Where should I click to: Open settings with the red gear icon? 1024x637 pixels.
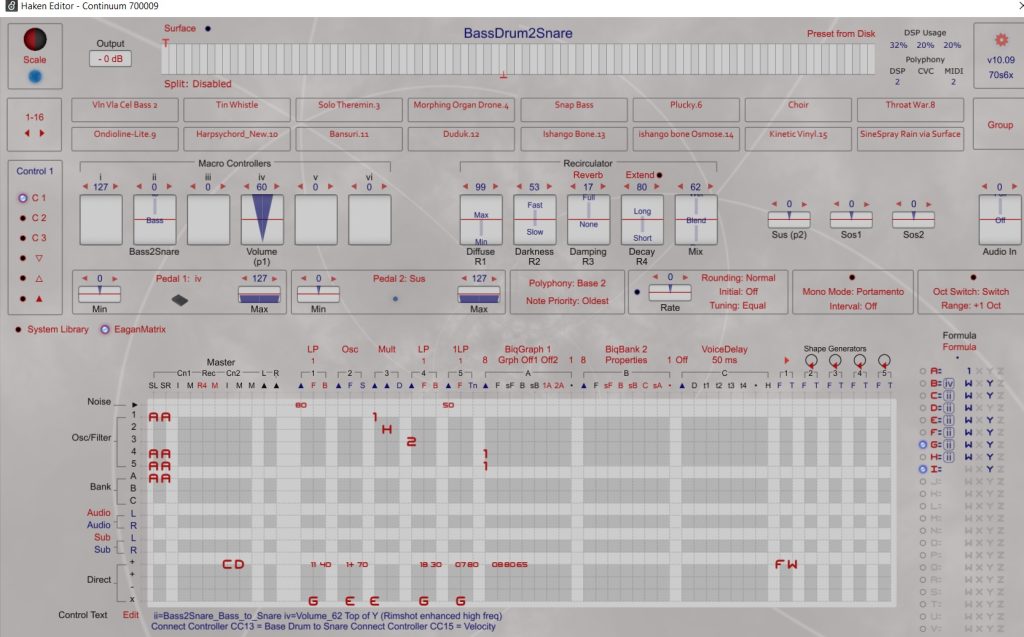tap(1001, 40)
